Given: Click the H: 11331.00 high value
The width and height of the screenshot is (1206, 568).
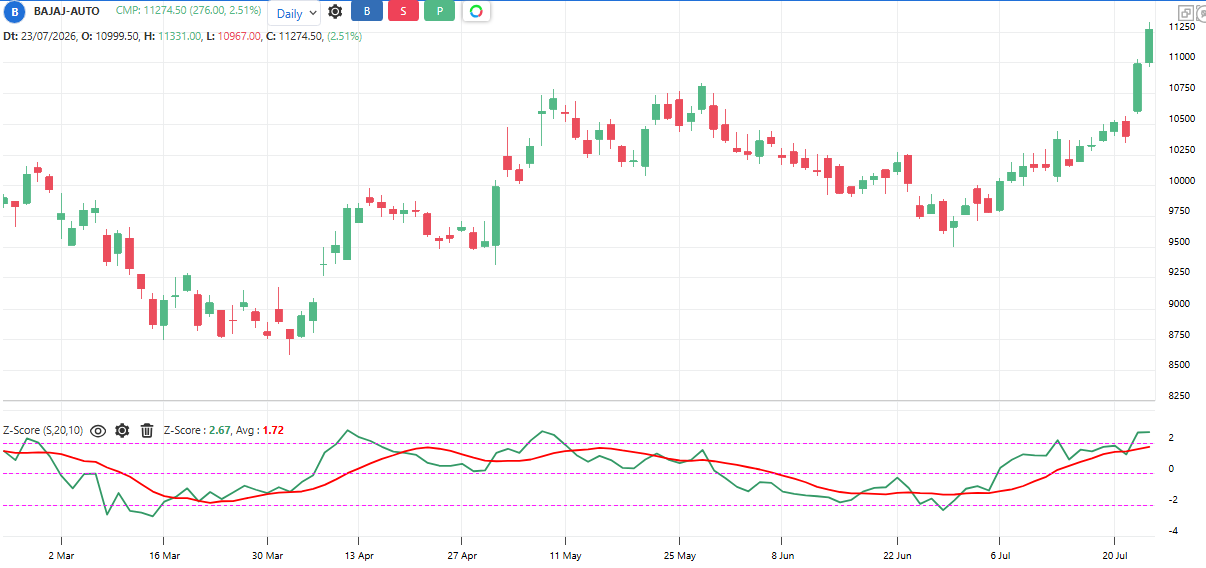Looking at the screenshot, I should [x=173, y=36].
